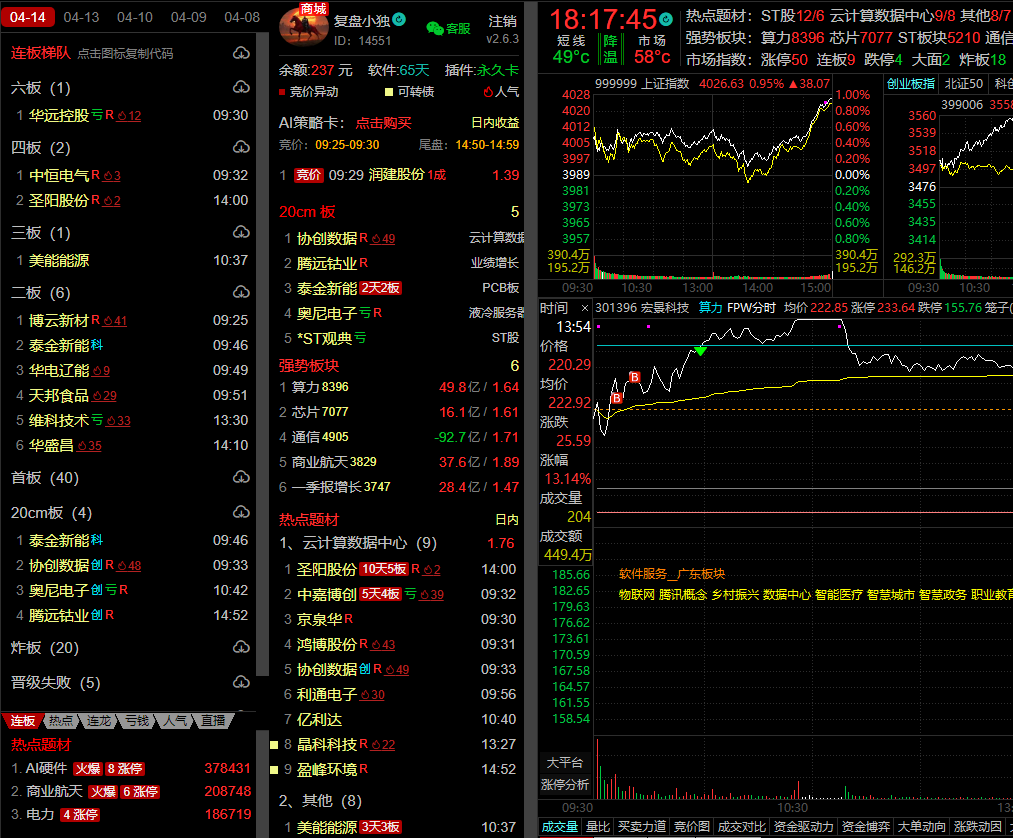Image resolution: width=1013 pixels, height=838 pixels.
Task: Click refresh icon next to 复盘小独 username
Action: point(400,19)
